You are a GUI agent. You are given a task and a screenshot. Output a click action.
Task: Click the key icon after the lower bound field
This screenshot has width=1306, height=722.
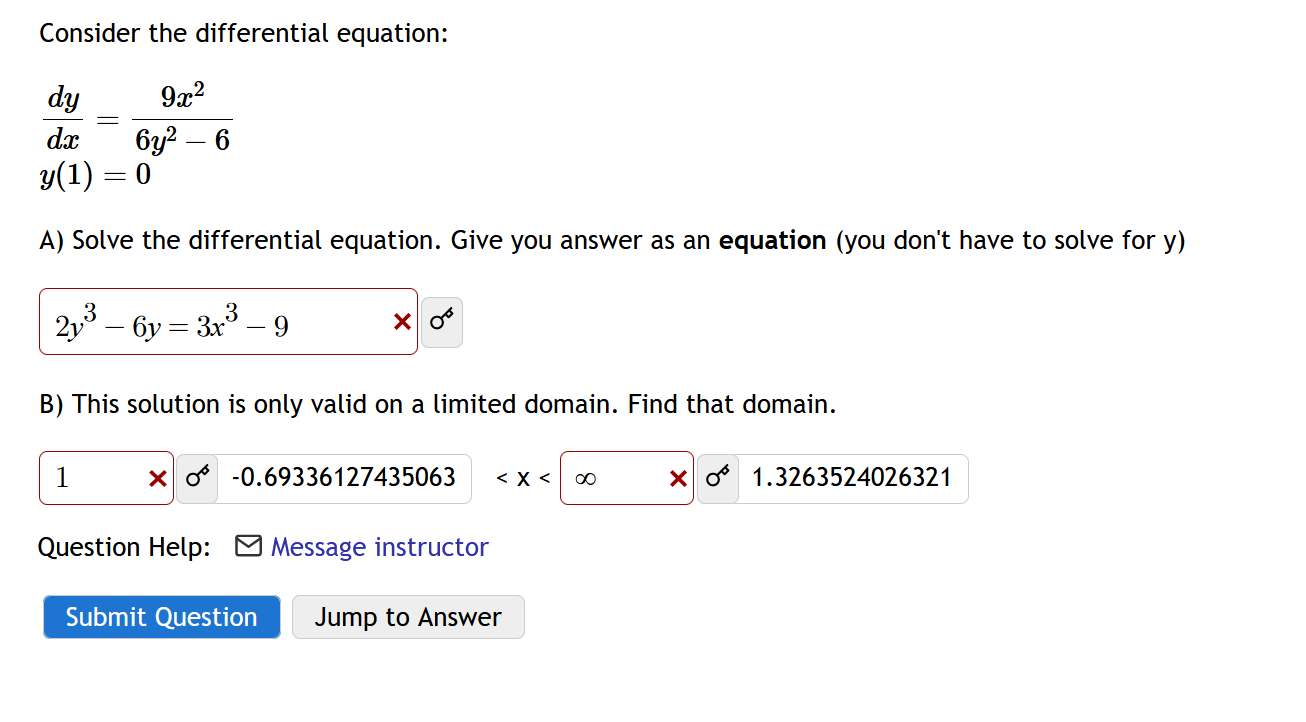coord(196,478)
